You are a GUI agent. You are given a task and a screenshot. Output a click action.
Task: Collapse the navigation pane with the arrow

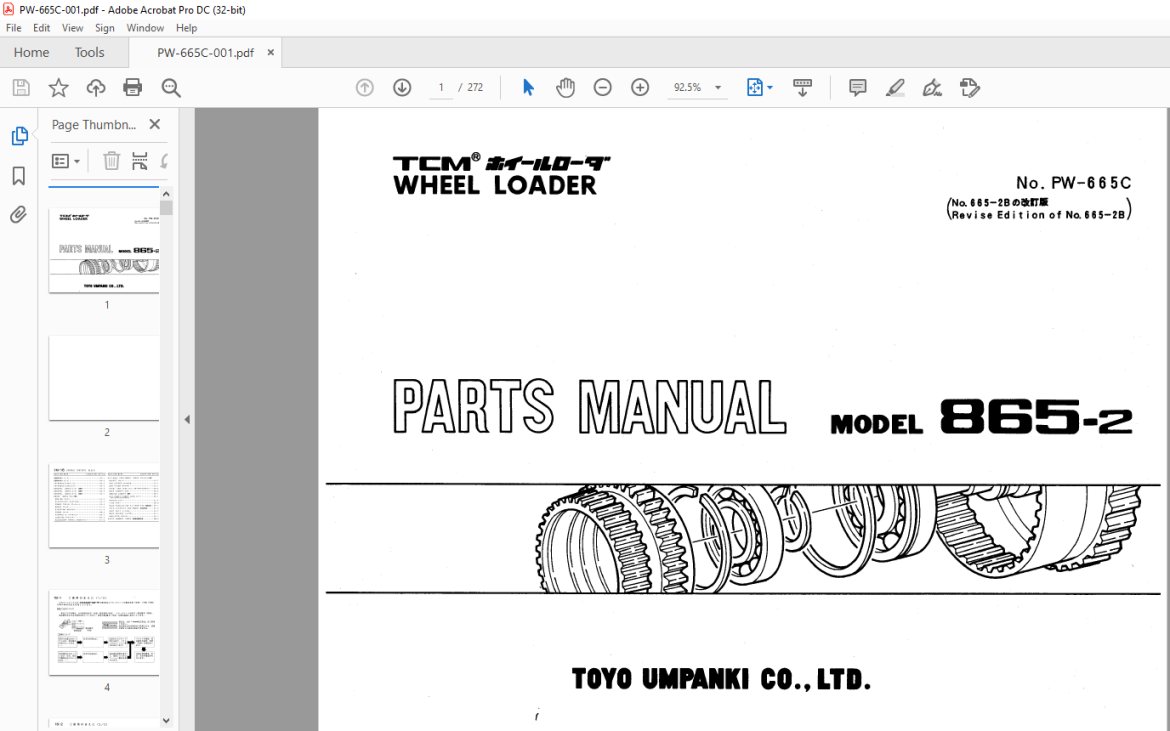click(187, 419)
